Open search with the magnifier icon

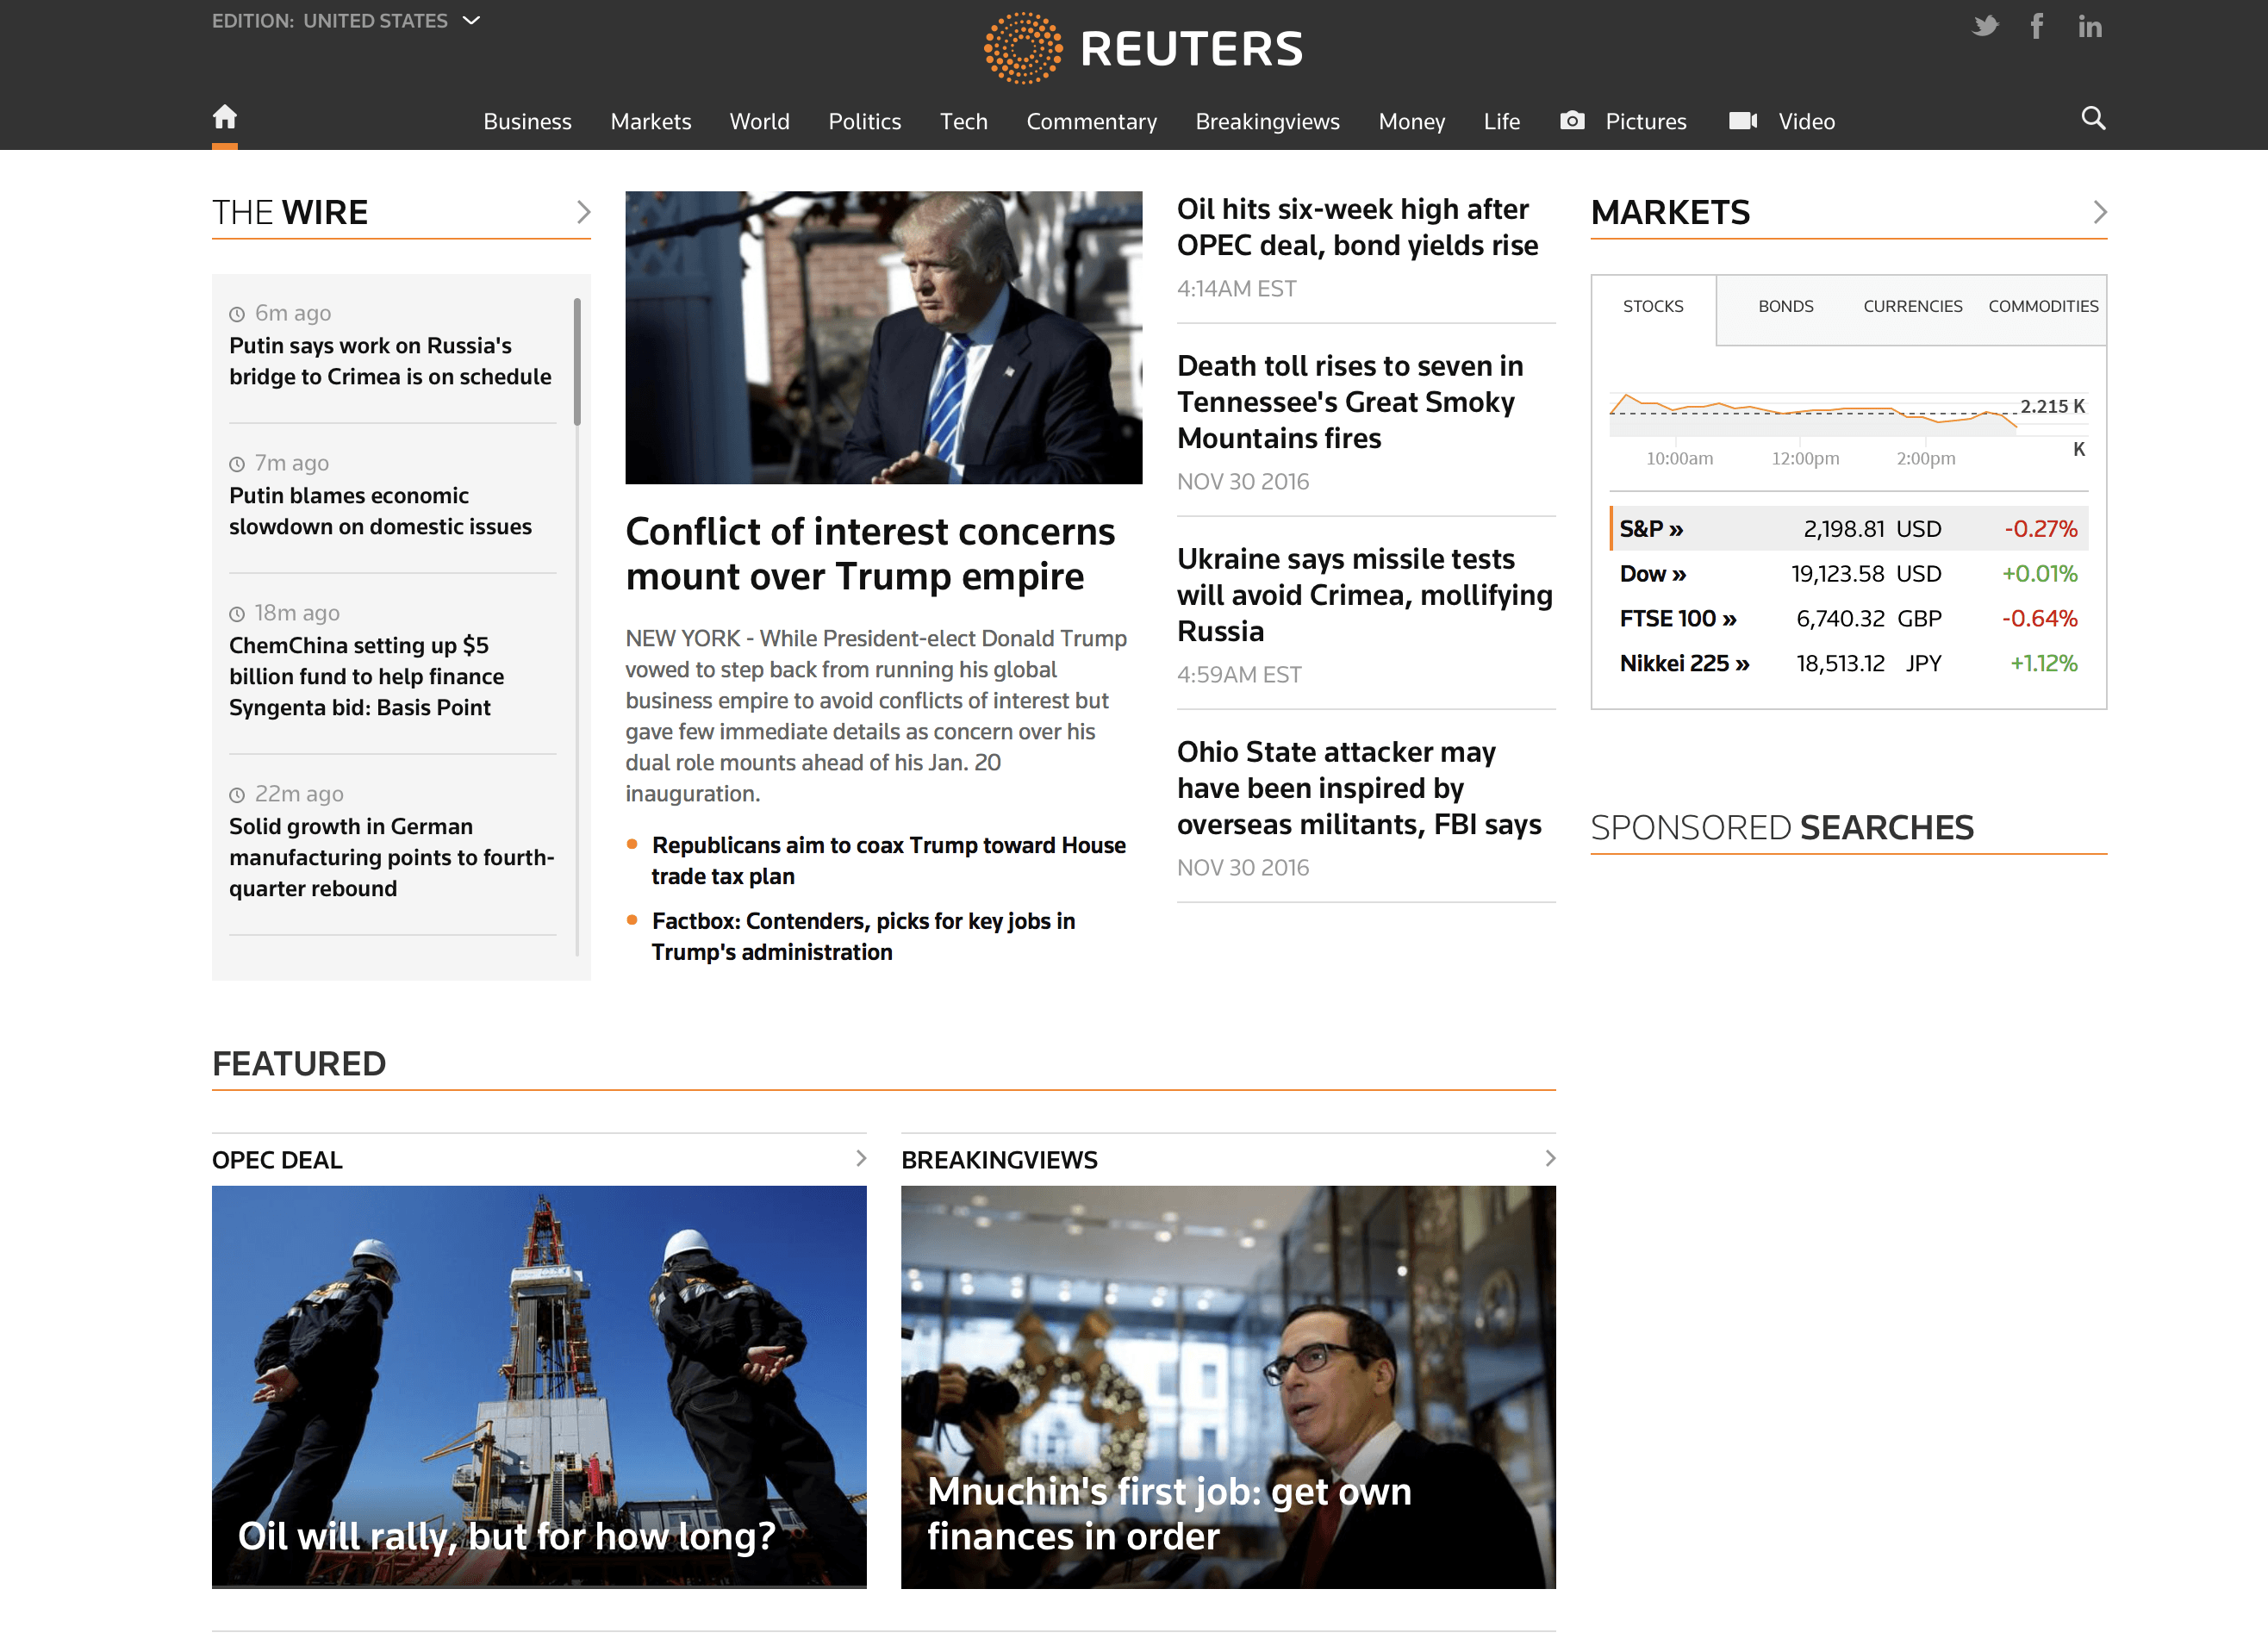click(2093, 118)
